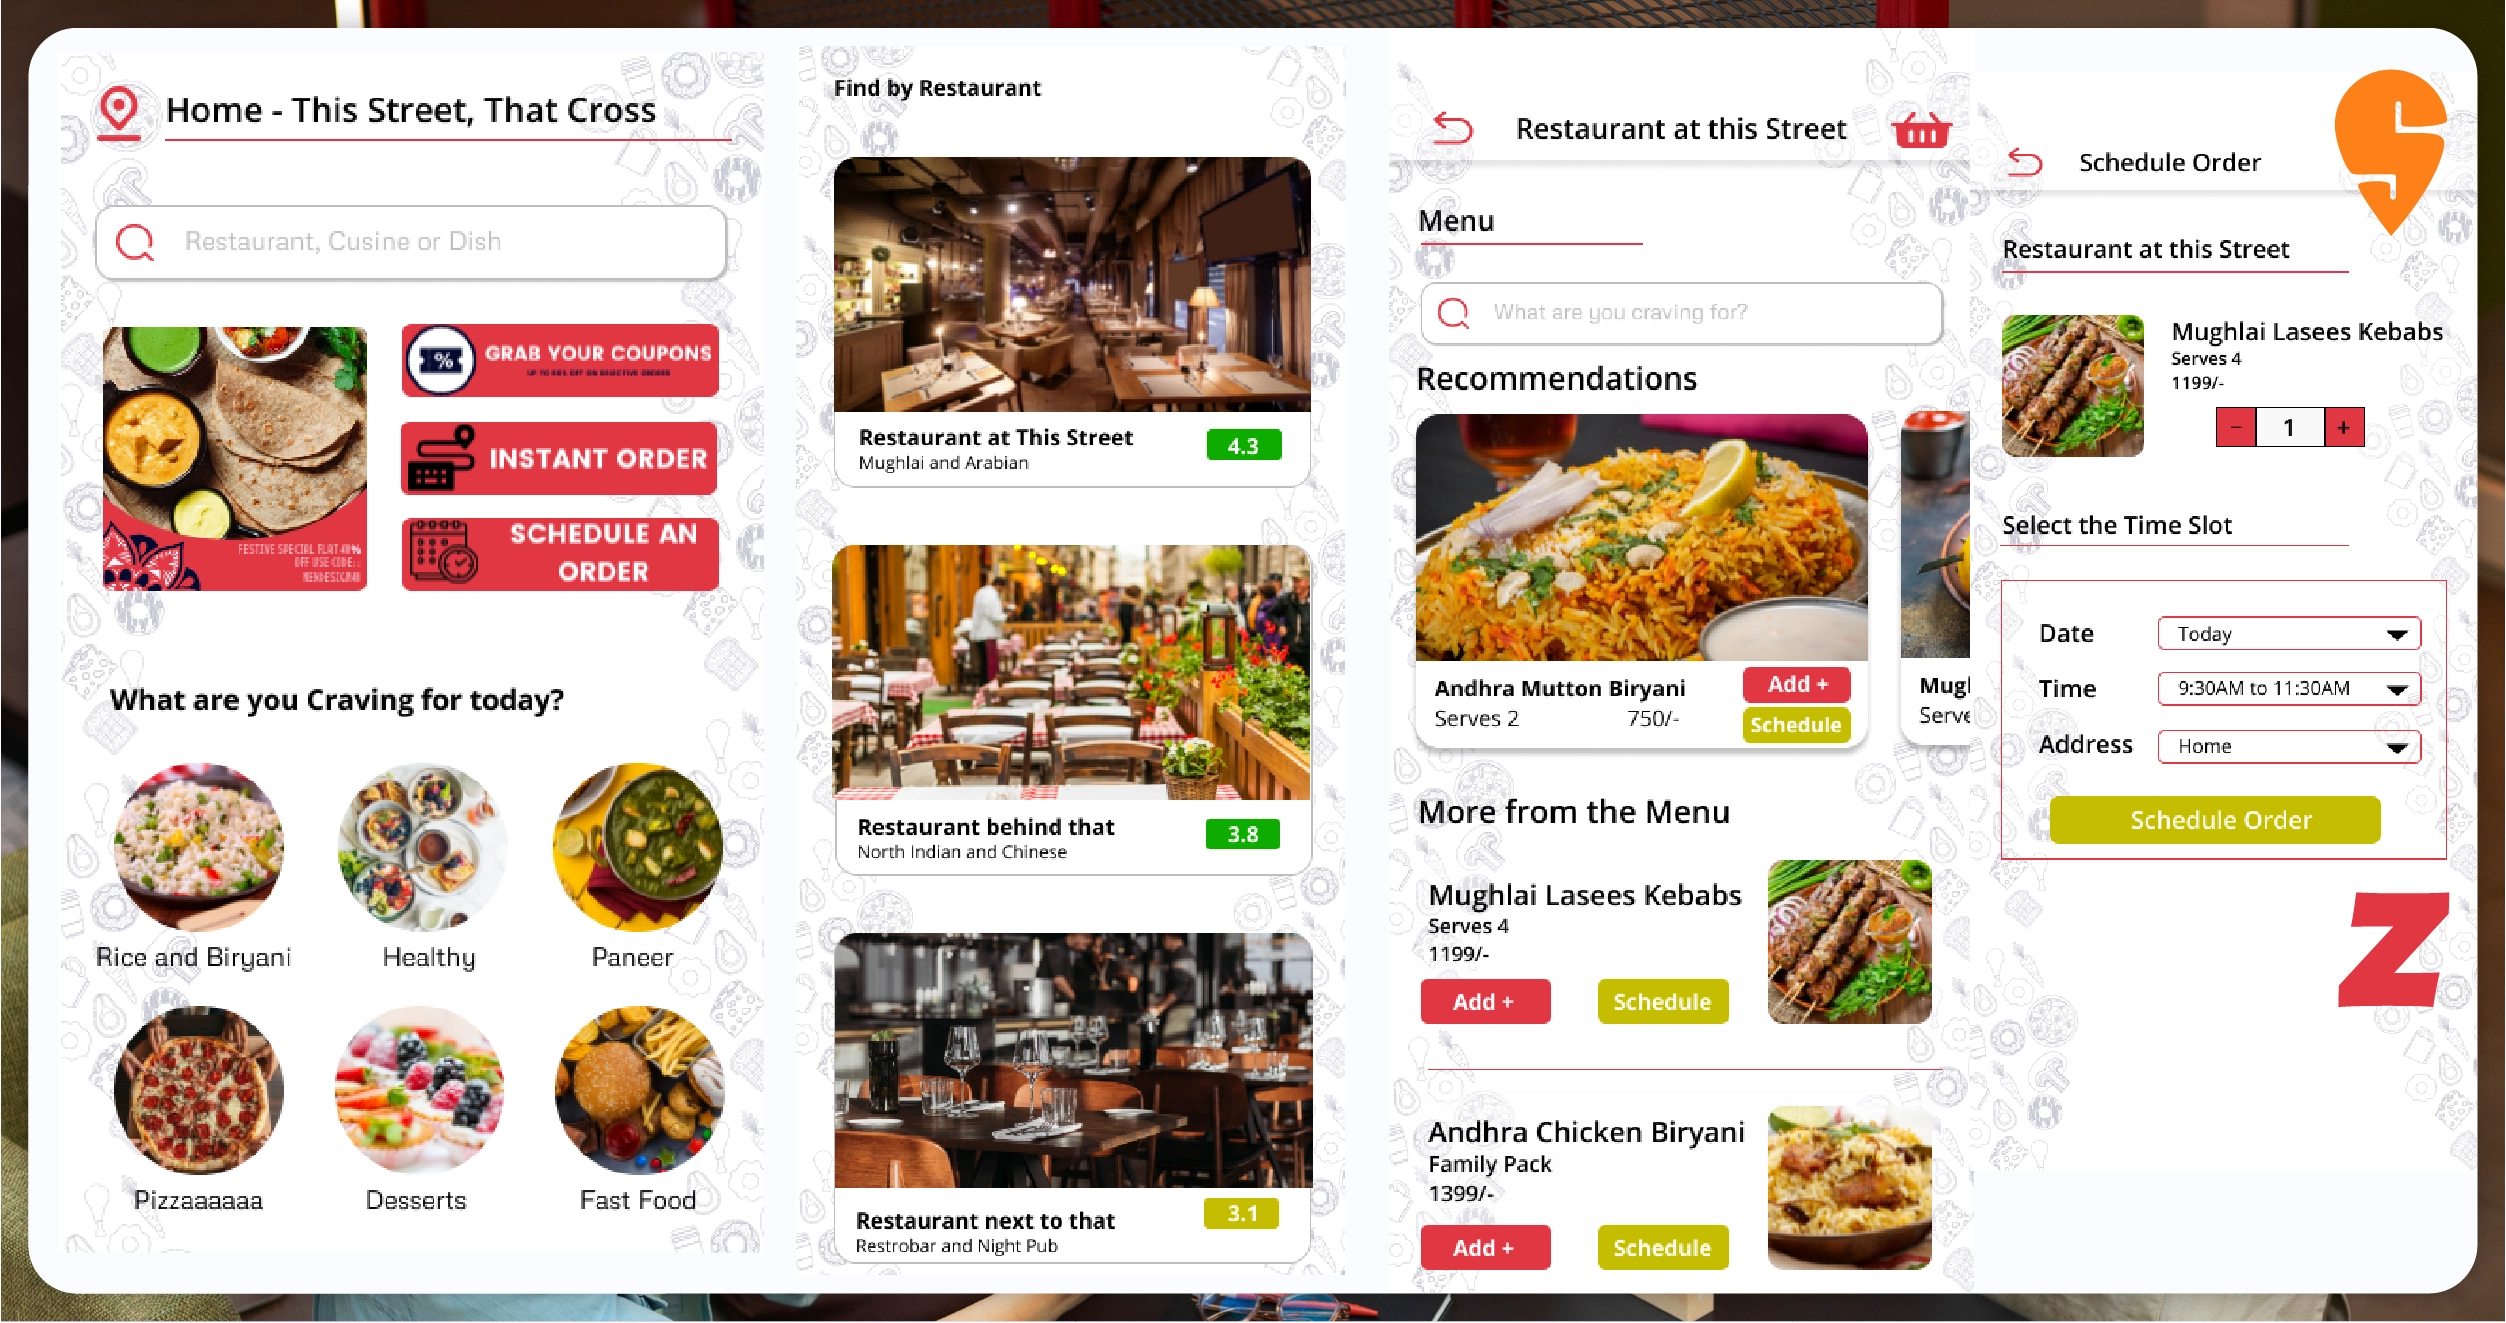
Task: Click the search input field in Menu
Action: [1679, 312]
